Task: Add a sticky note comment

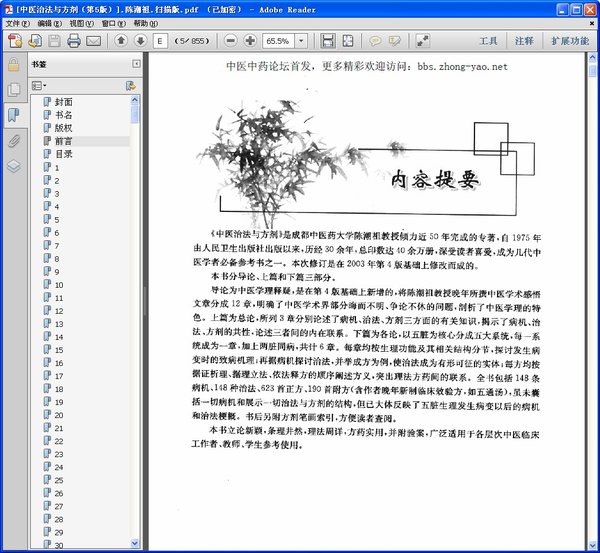Action: pyautogui.click(x=375, y=41)
